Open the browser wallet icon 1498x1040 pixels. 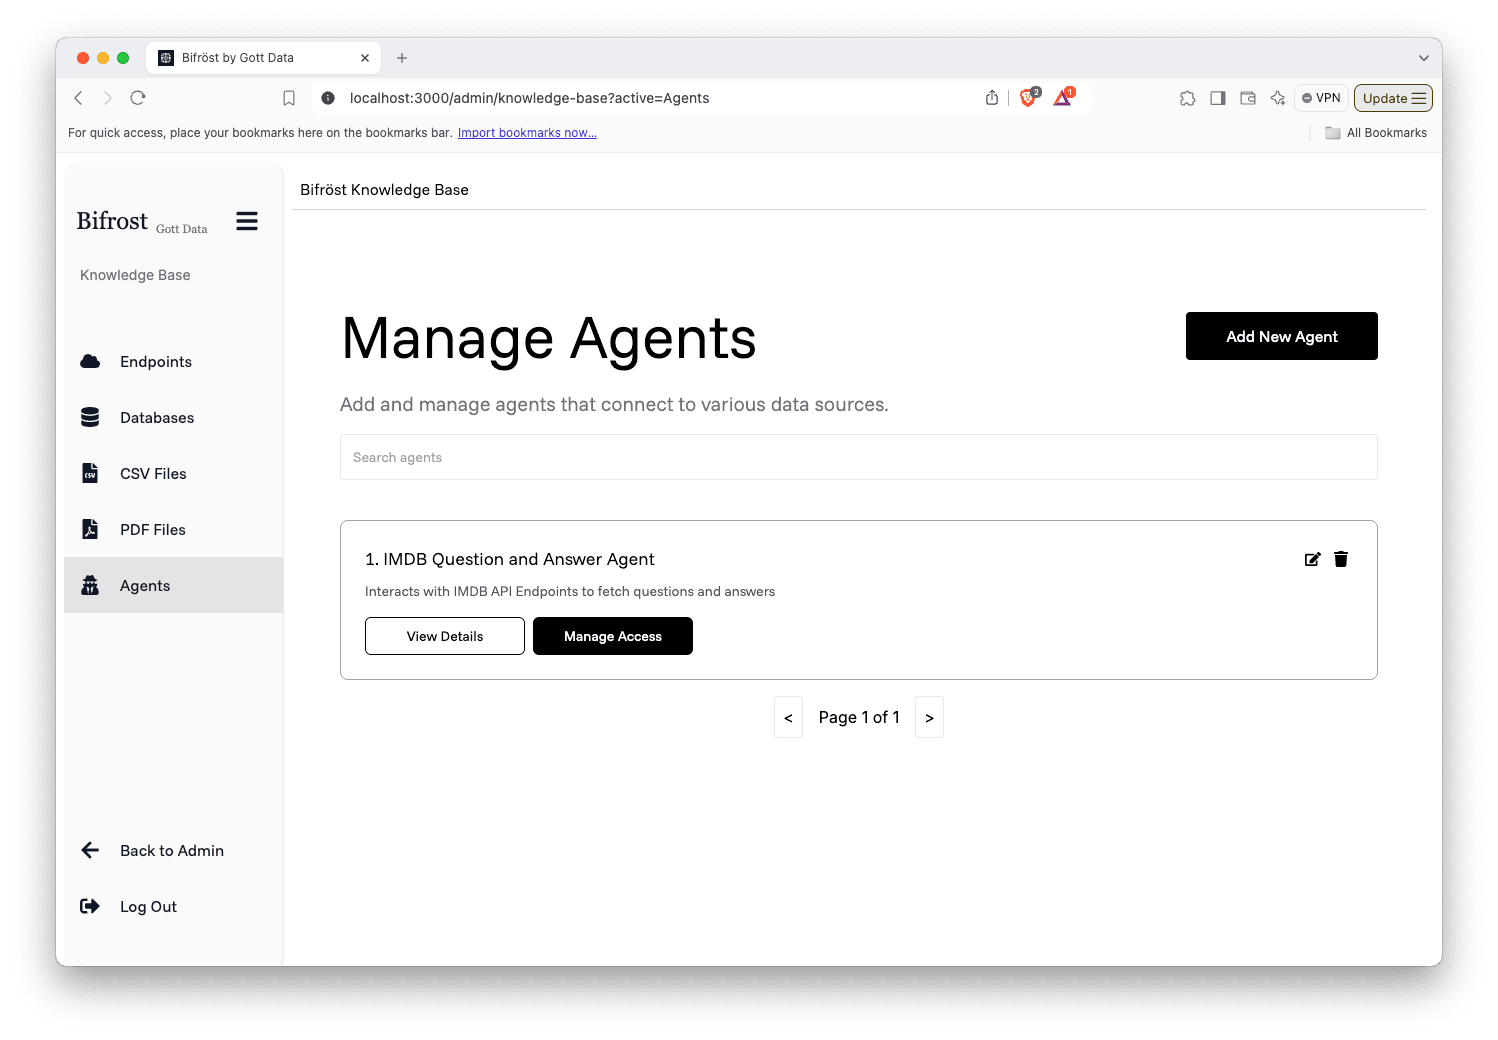point(1247,98)
